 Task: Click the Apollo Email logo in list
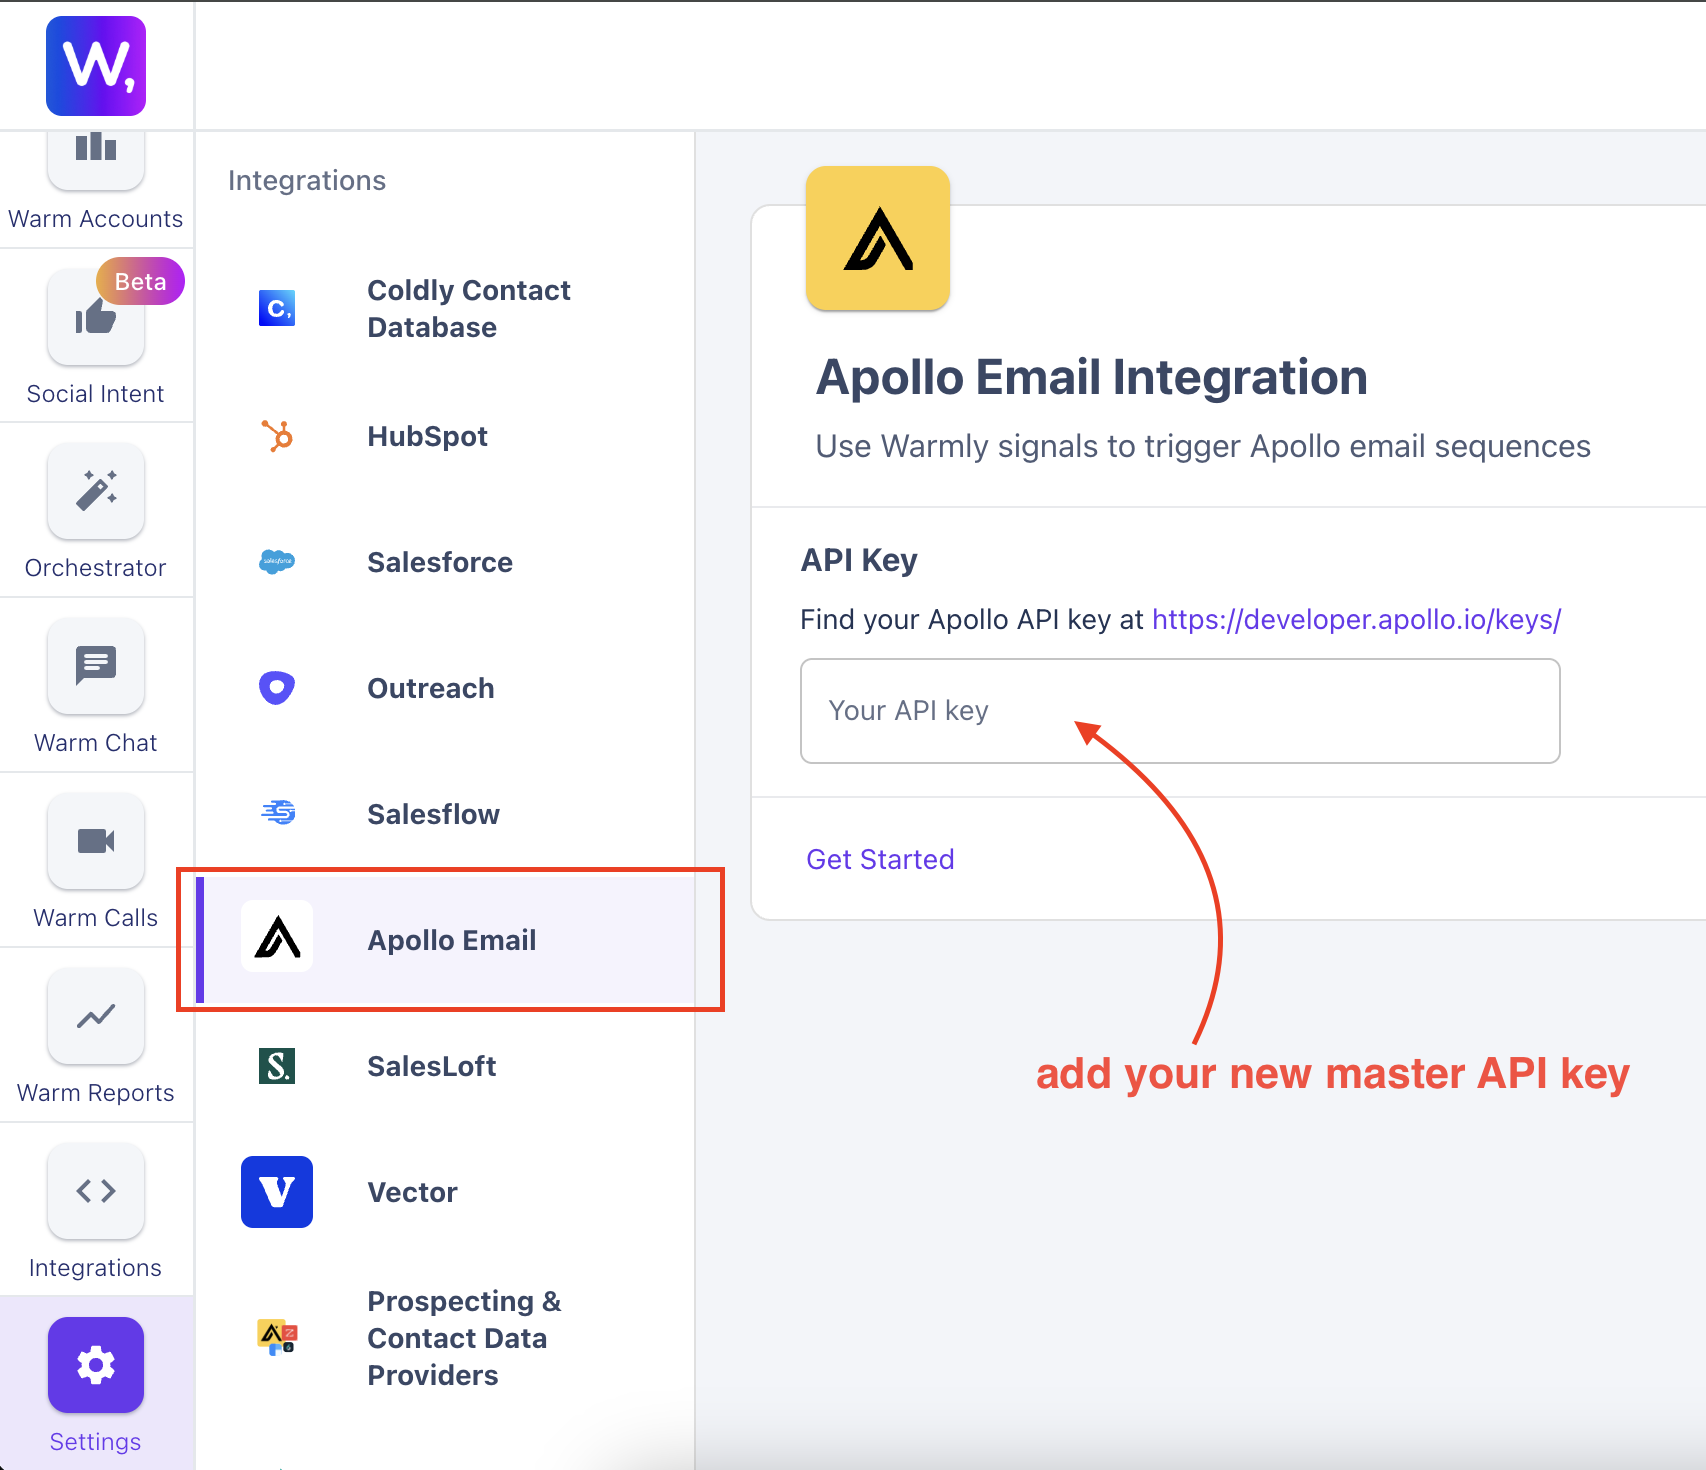pos(277,936)
